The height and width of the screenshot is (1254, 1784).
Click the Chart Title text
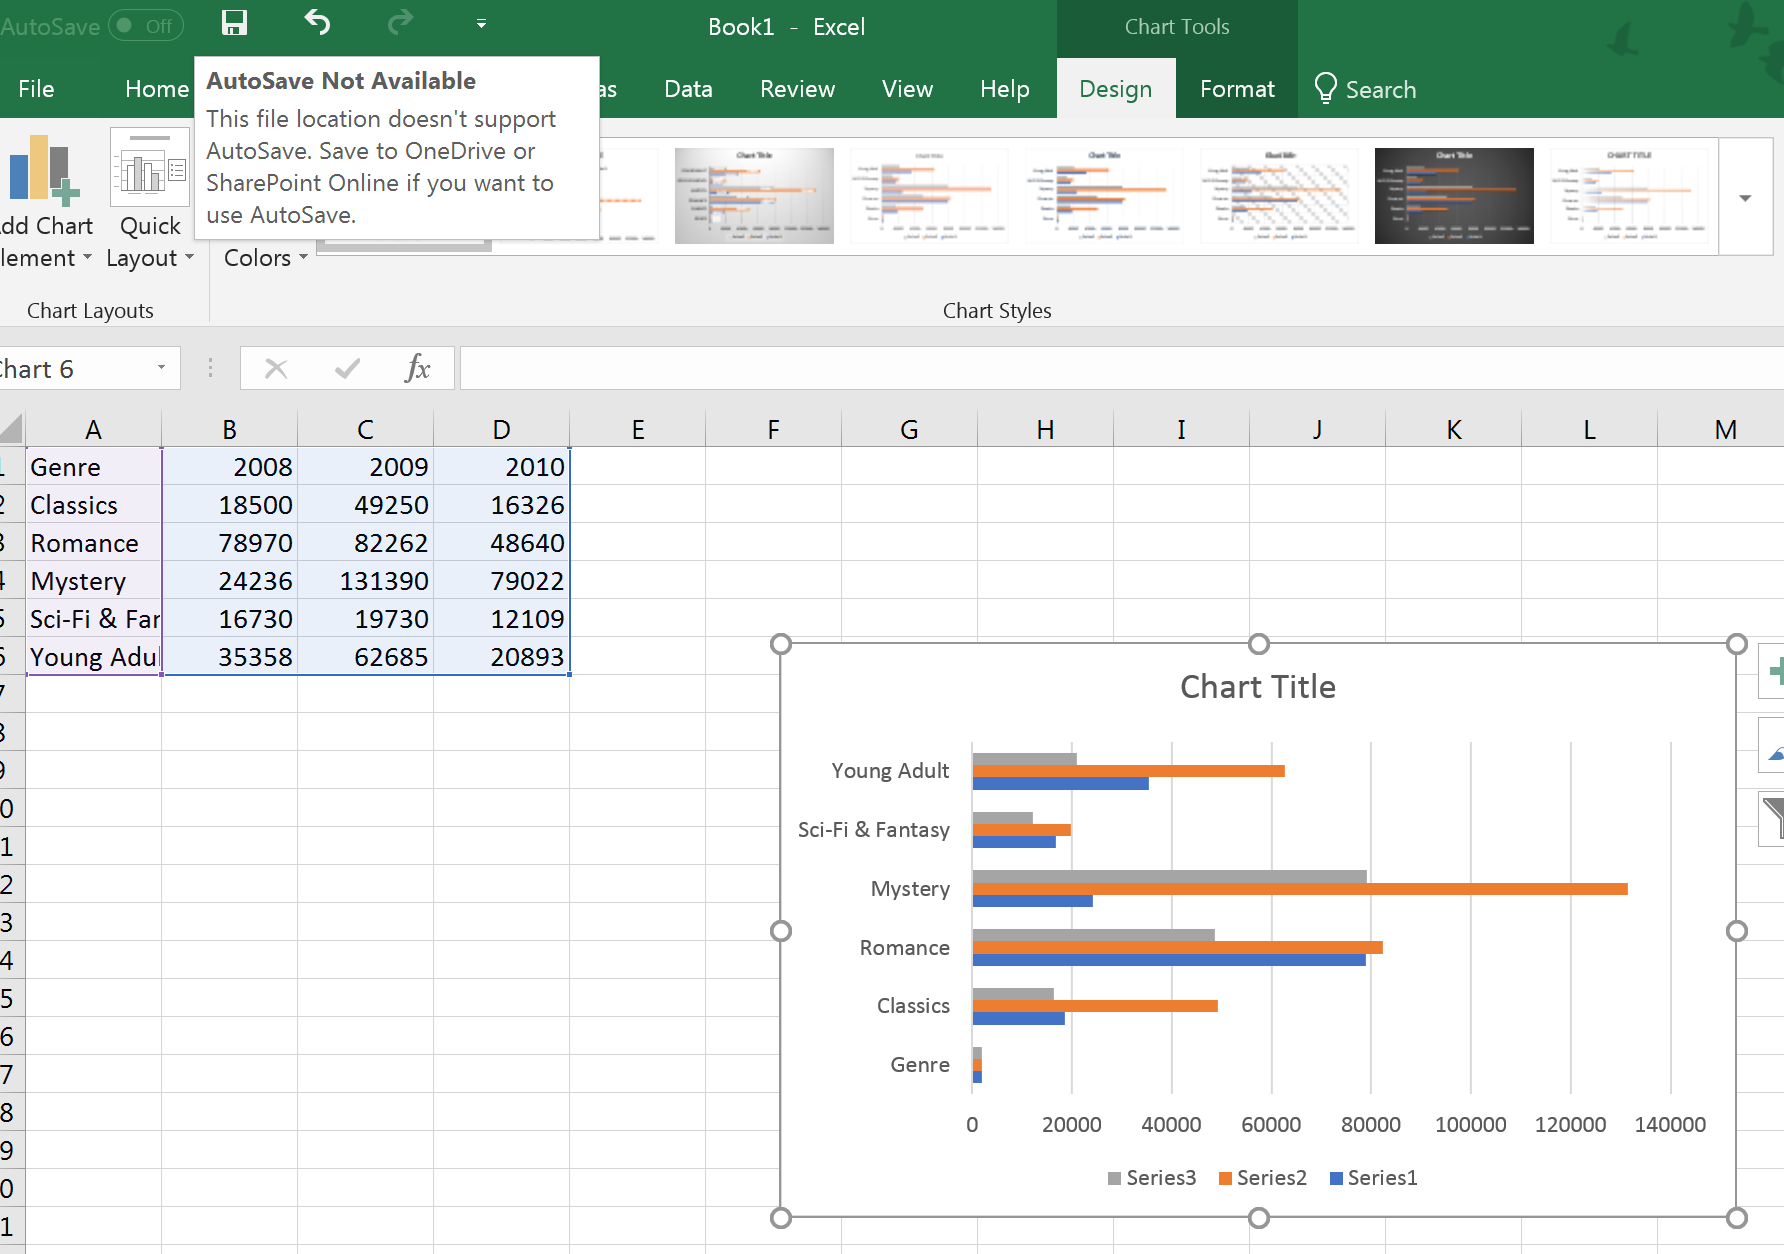1257,687
